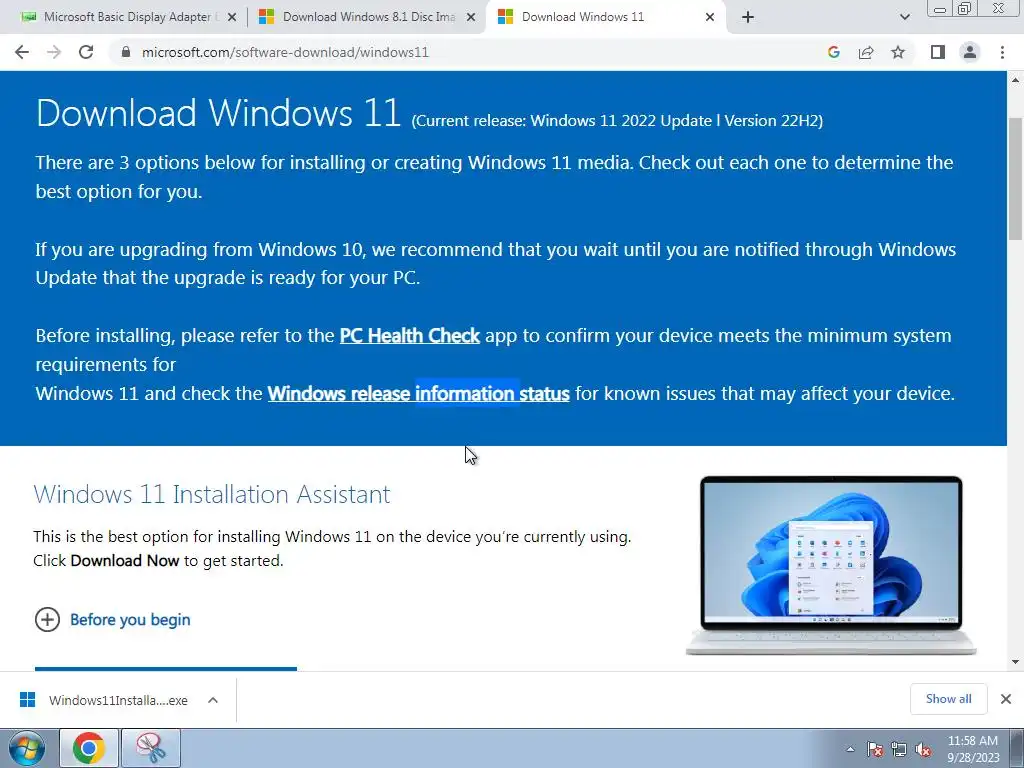The height and width of the screenshot is (768, 1024).
Task: Click the forward navigation arrow
Action: [x=54, y=52]
